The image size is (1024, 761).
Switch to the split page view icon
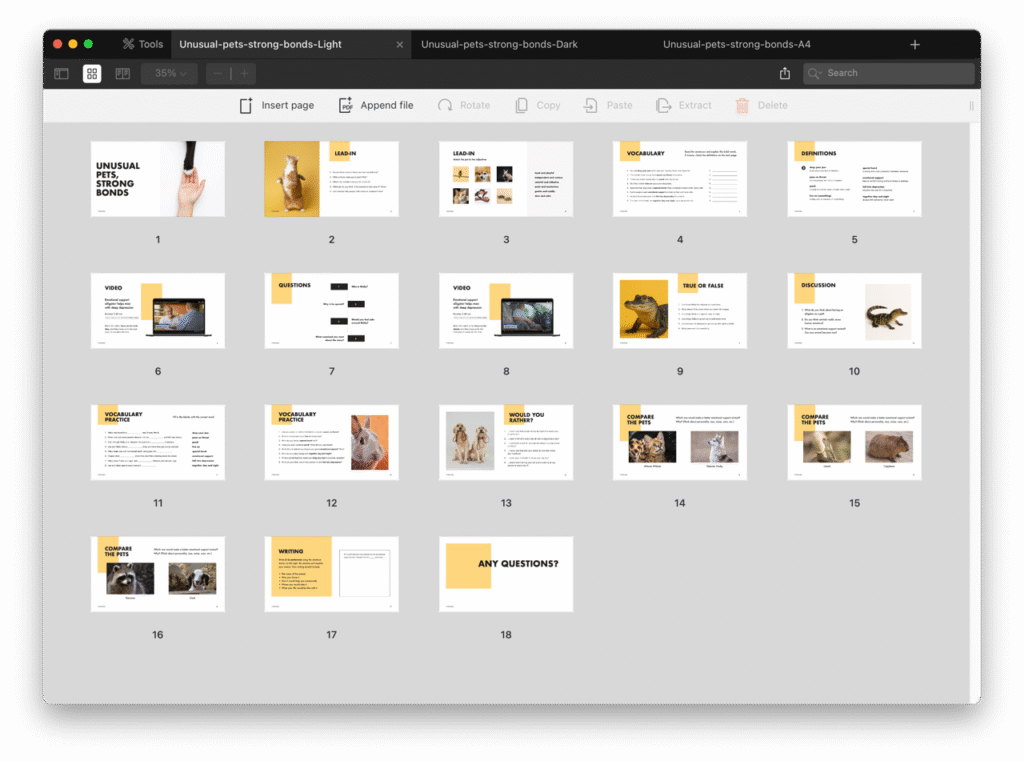coord(123,73)
